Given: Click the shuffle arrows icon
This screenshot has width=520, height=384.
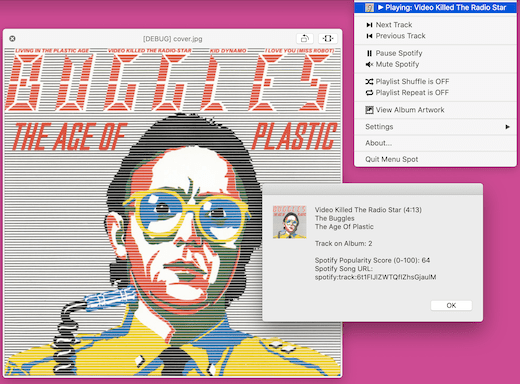Looking at the screenshot, I should (x=369, y=81).
